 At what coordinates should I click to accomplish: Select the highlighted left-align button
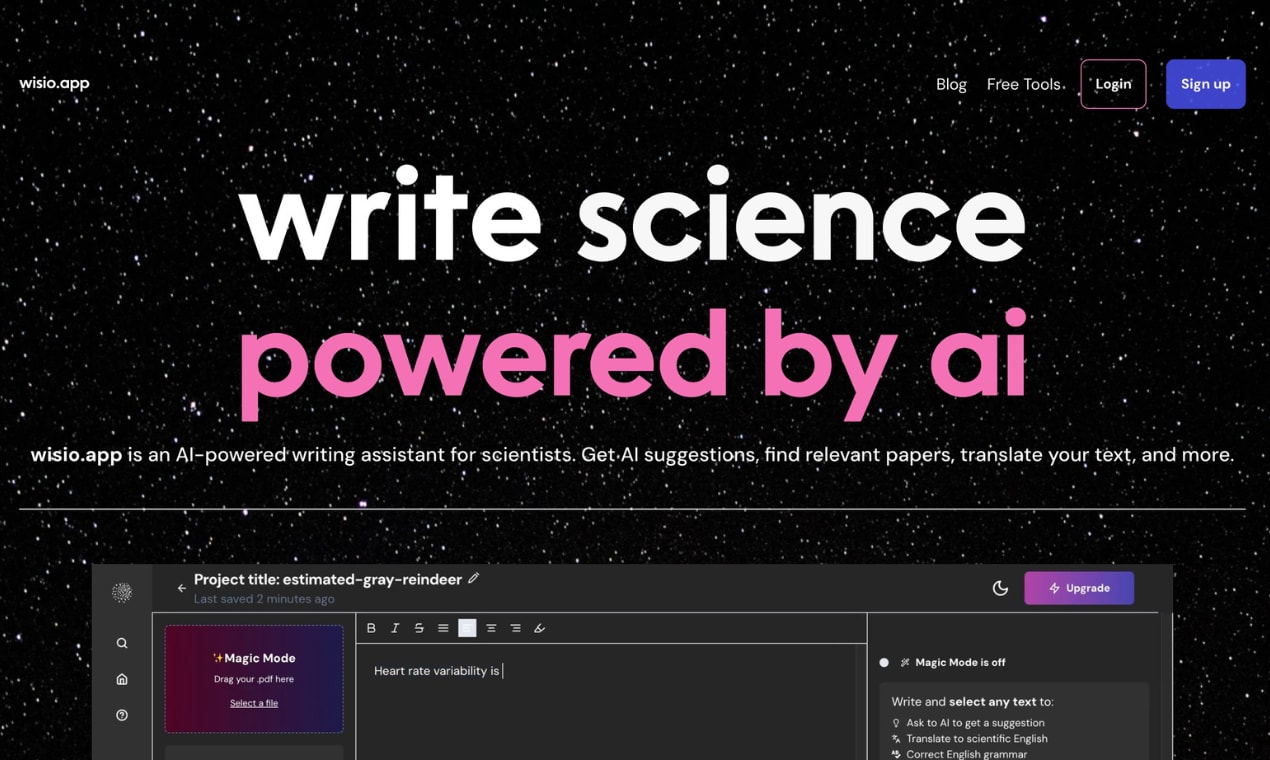pyautogui.click(x=467, y=628)
